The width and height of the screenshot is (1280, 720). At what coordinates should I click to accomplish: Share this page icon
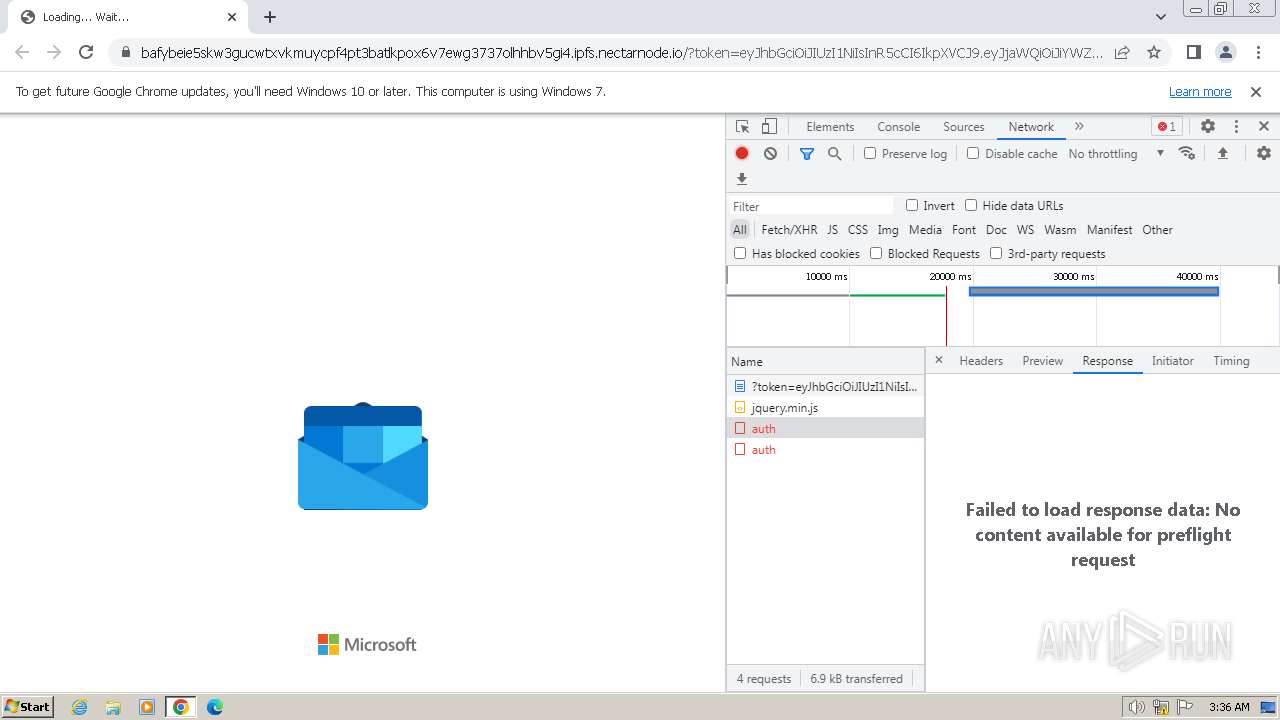click(1122, 52)
